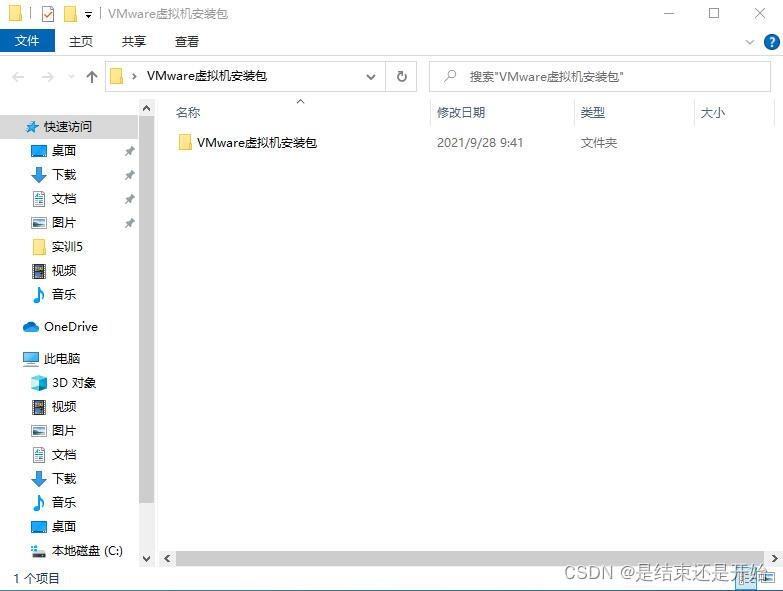This screenshot has width=783, height=591.
Task: Click the folder icon in the address bar
Action: pyautogui.click(x=116, y=76)
